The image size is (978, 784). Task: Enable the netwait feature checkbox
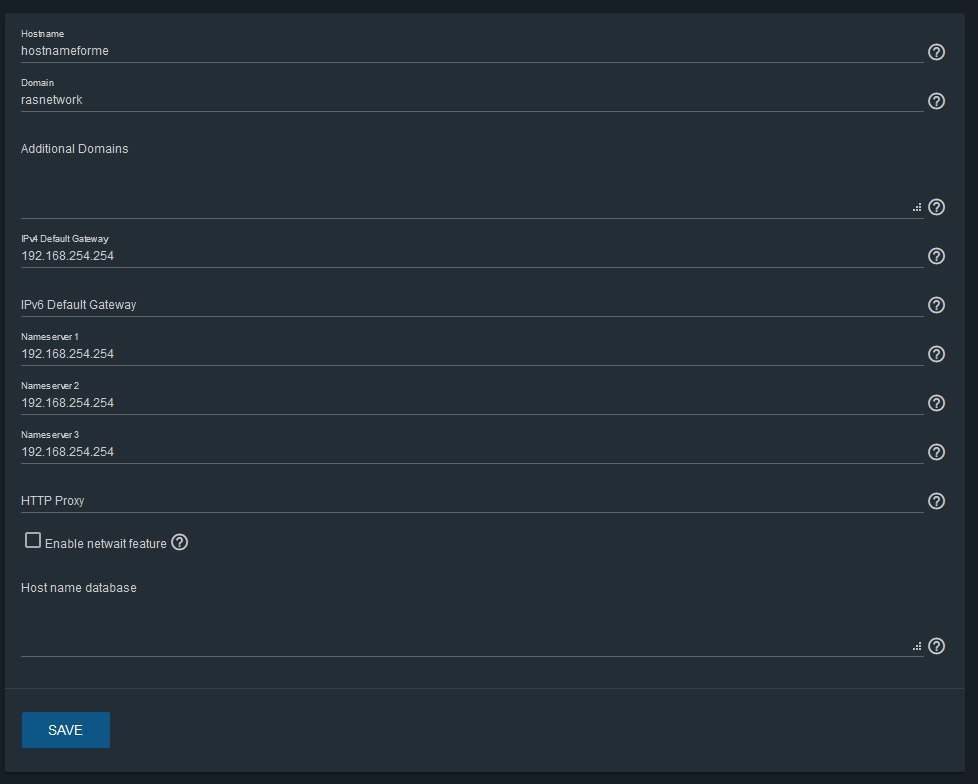click(32, 540)
